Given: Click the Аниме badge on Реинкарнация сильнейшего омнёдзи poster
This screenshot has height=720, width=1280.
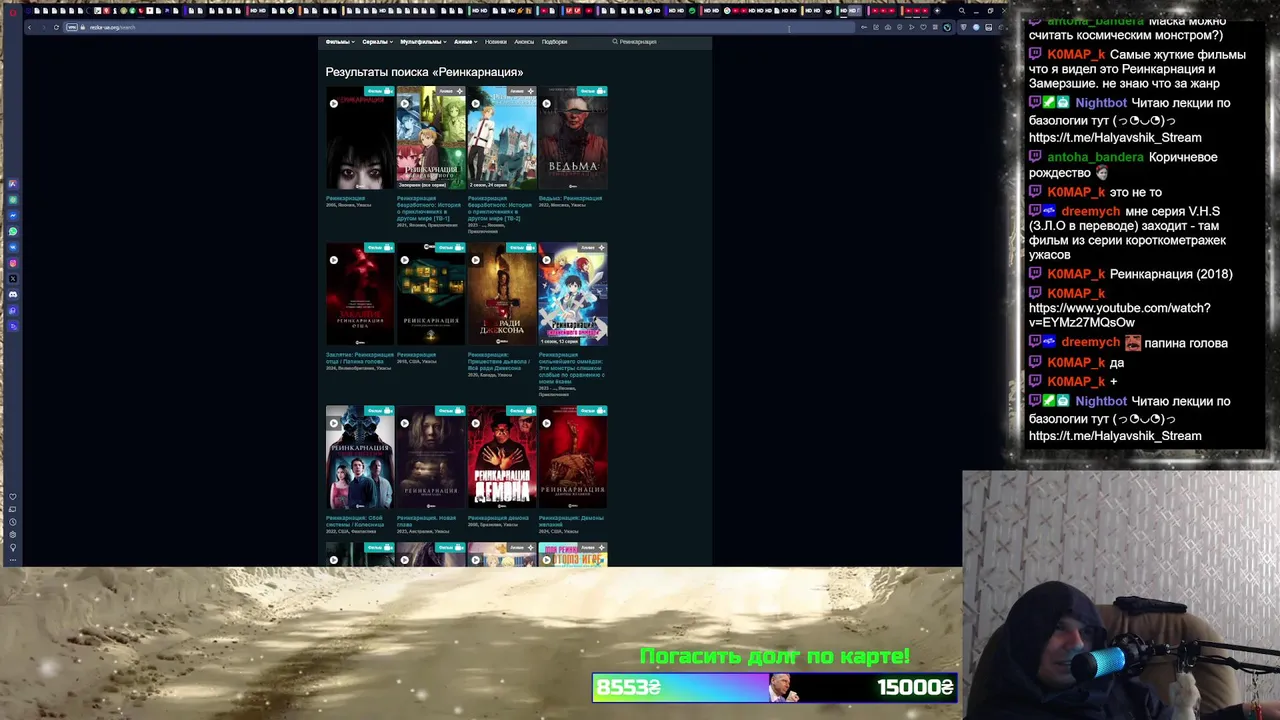Looking at the screenshot, I should [592, 247].
